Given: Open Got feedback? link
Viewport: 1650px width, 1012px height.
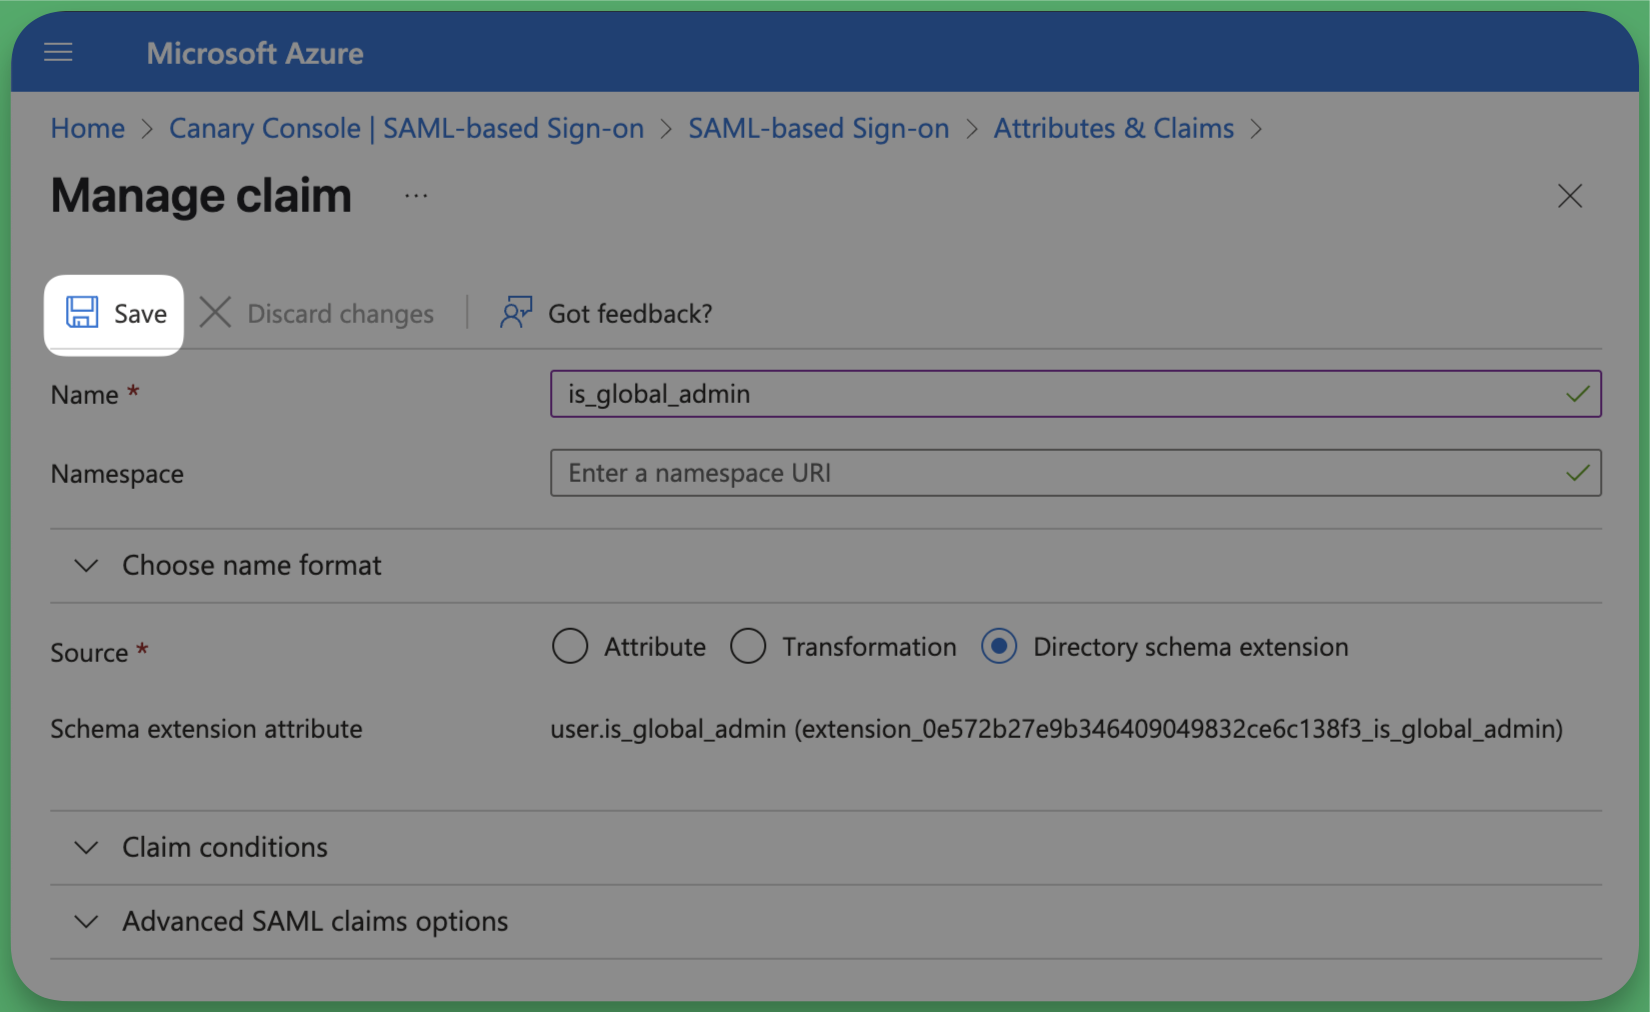Looking at the screenshot, I should click(630, 314).
